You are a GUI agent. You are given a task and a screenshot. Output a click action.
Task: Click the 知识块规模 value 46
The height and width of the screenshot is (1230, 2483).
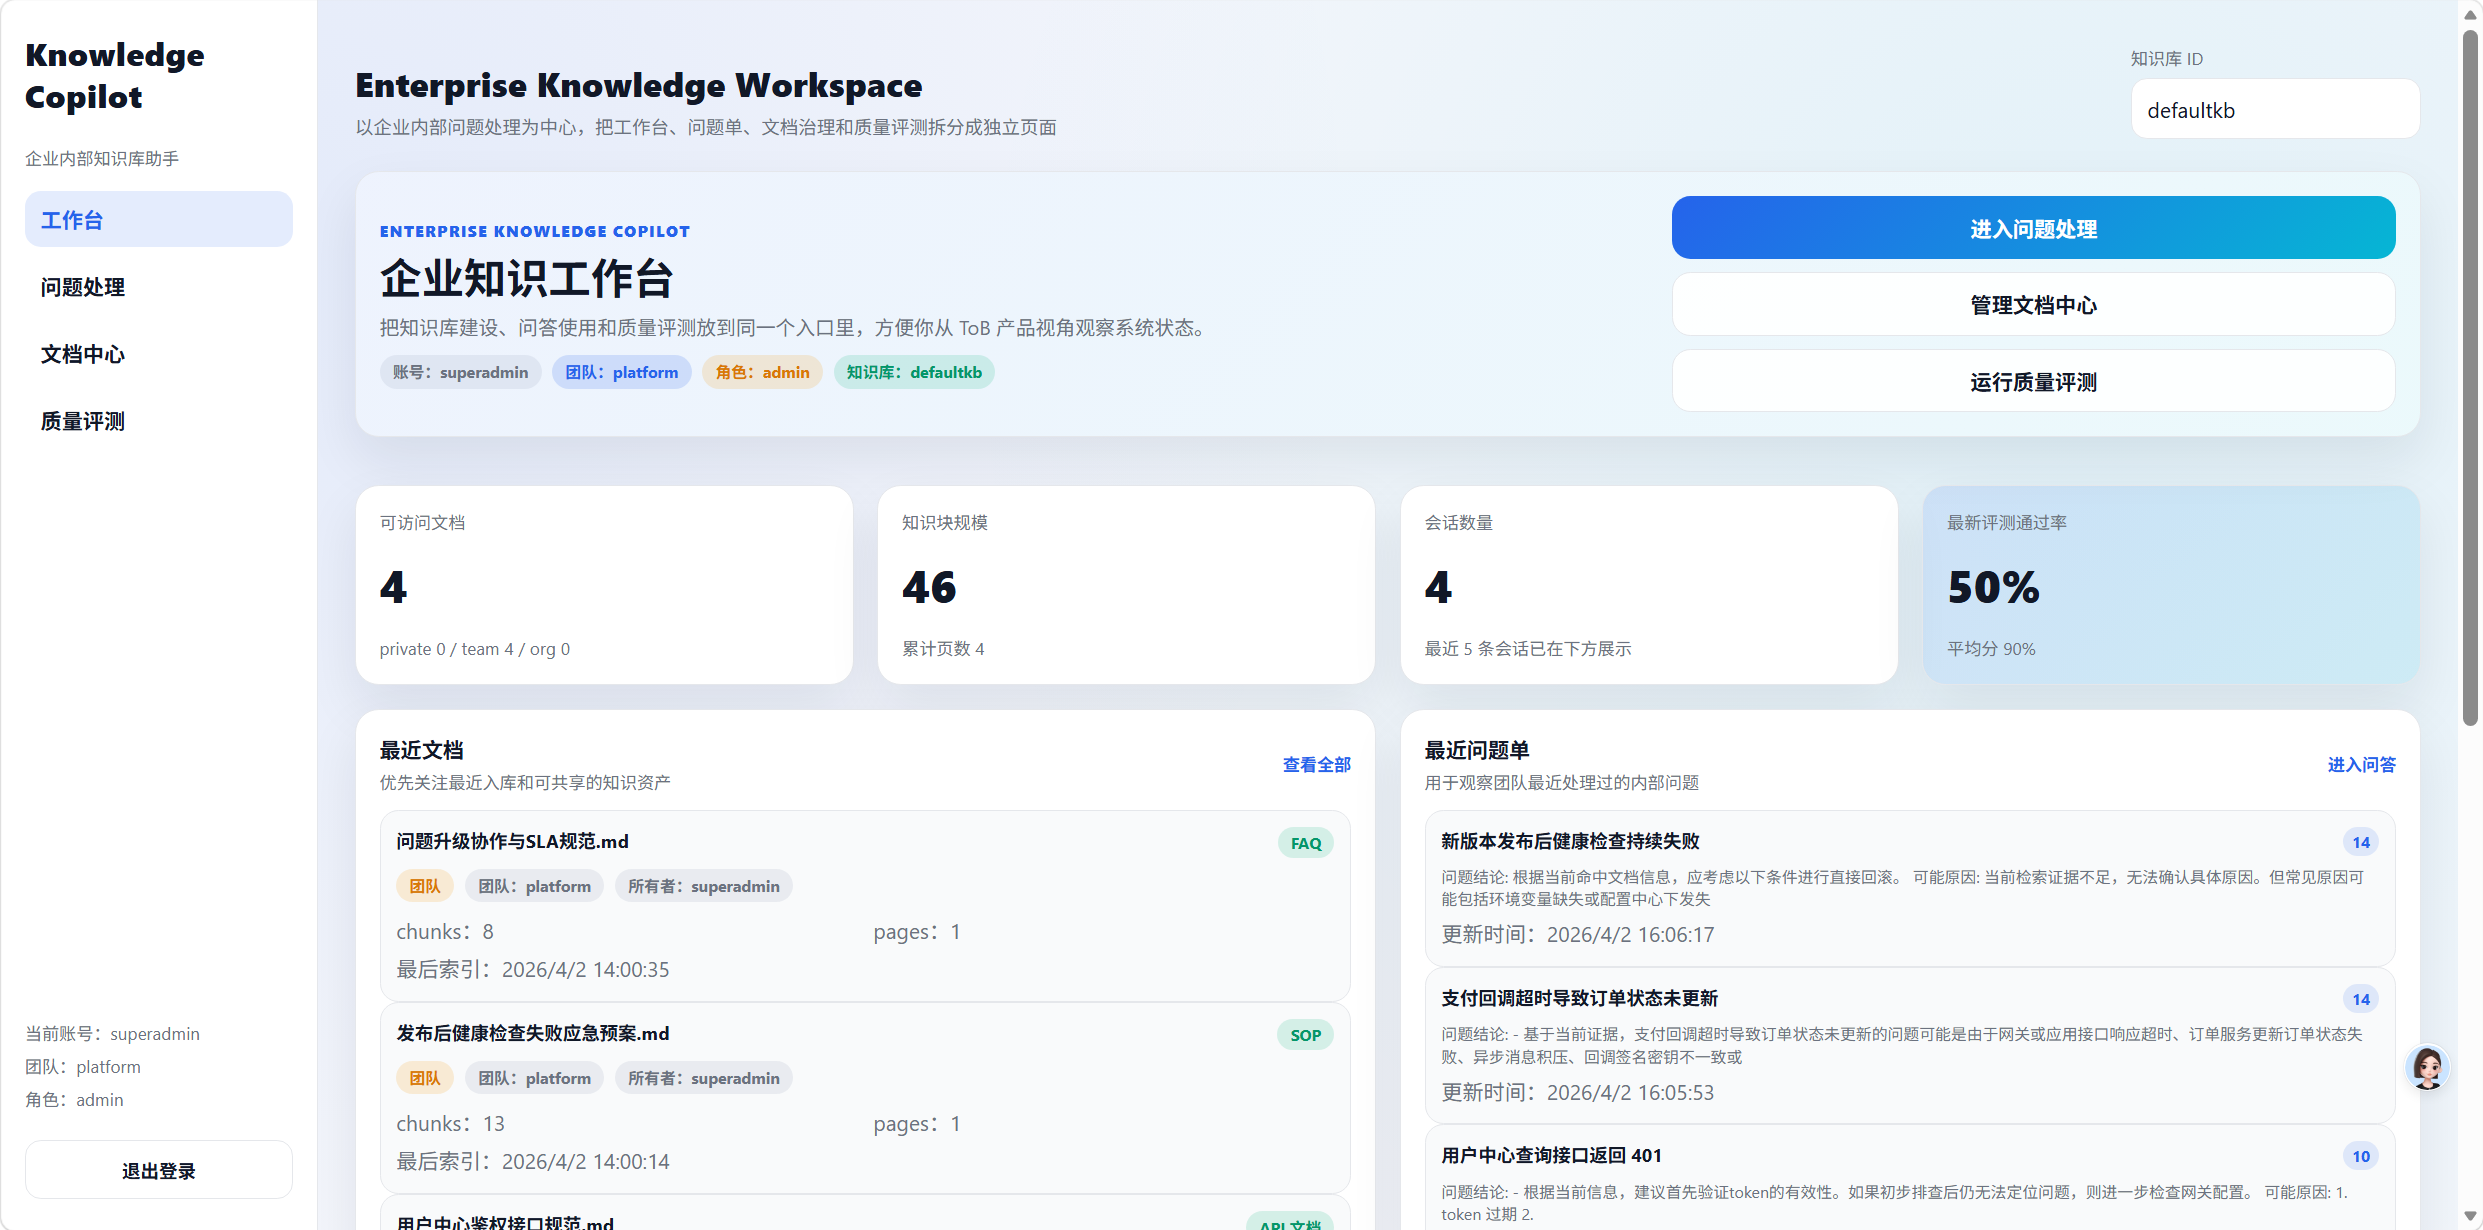click(929, 587)
